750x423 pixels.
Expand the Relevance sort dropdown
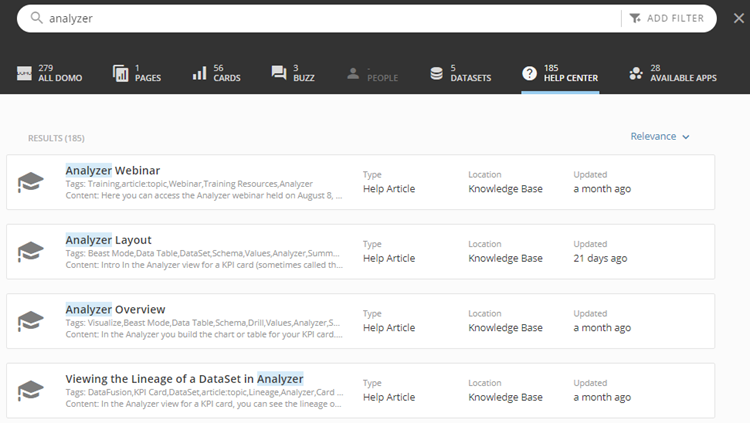coord(660,137)
